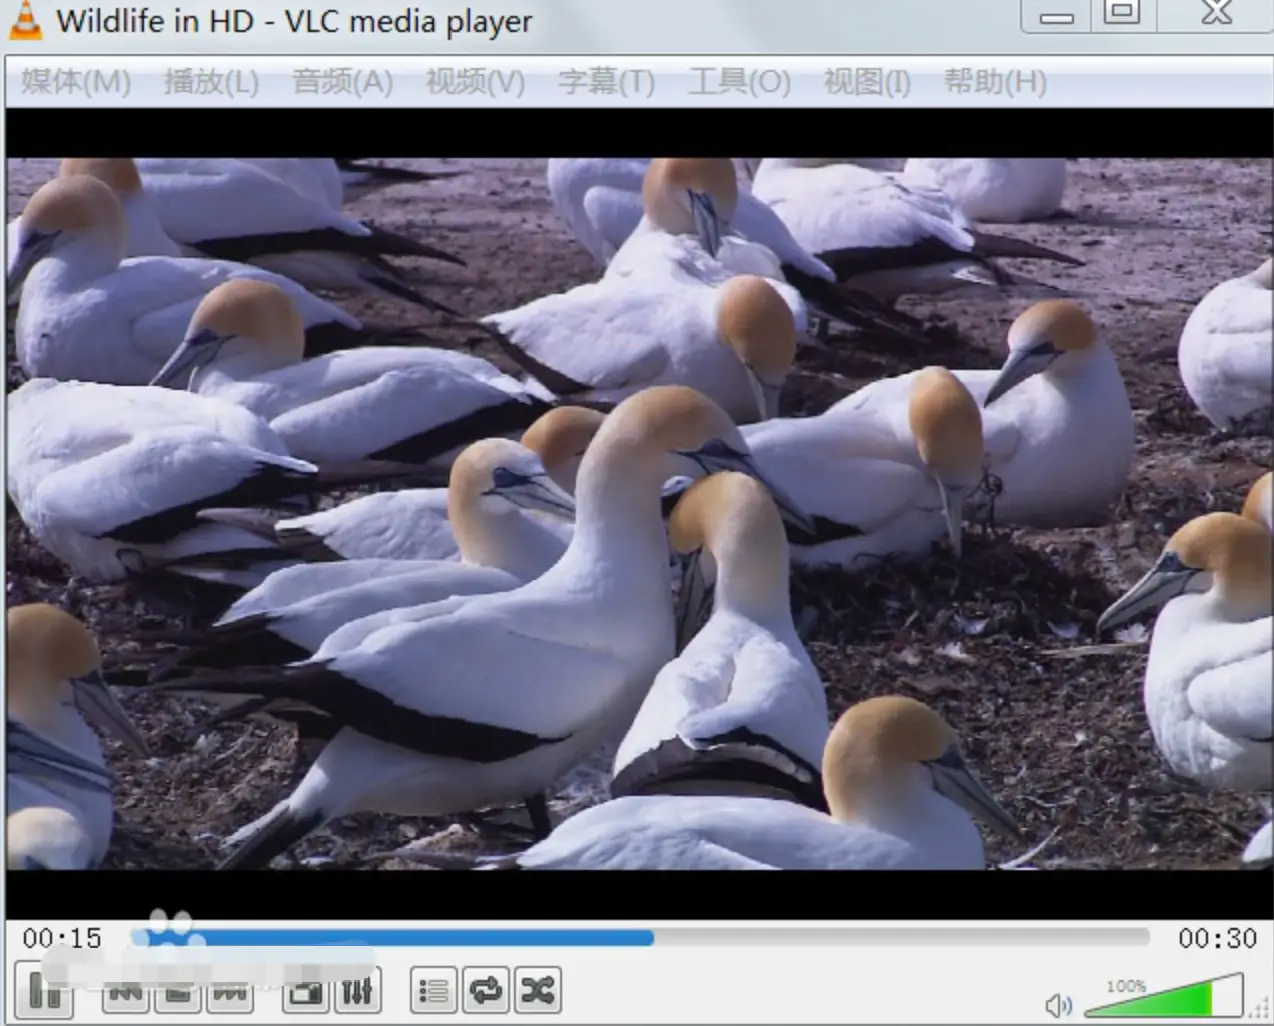Open extended settings equalizer panel
The width and height of the screenshot is (1274, 1026).
357,992
